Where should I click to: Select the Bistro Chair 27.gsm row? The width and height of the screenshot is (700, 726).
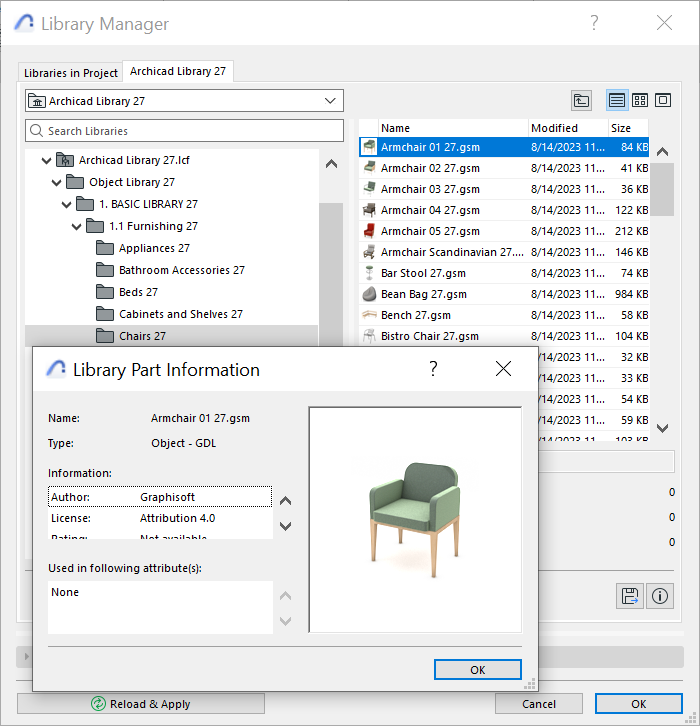(504, 336)
